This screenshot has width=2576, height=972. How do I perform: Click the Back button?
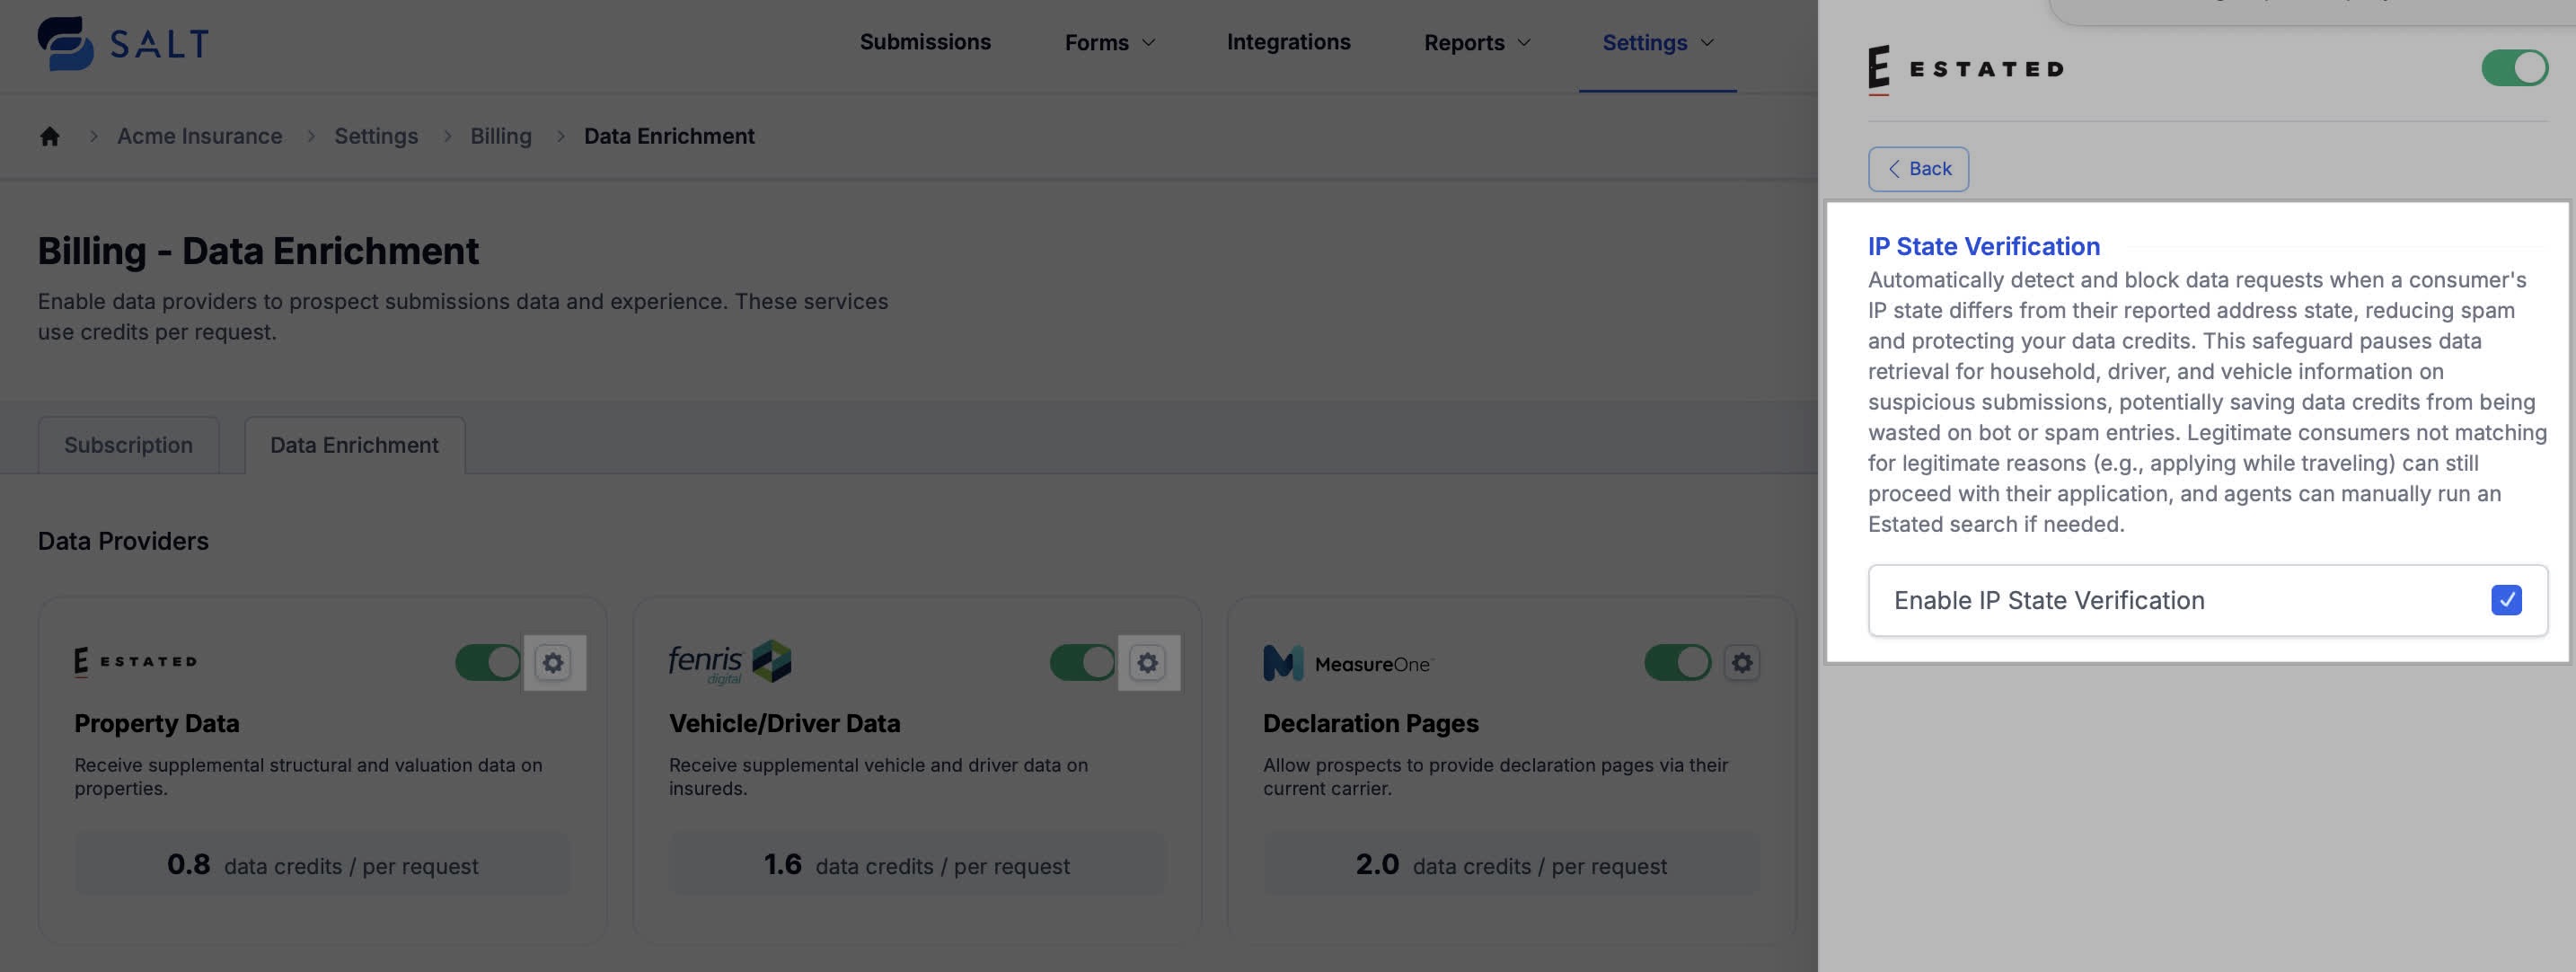coord(1918,169)
